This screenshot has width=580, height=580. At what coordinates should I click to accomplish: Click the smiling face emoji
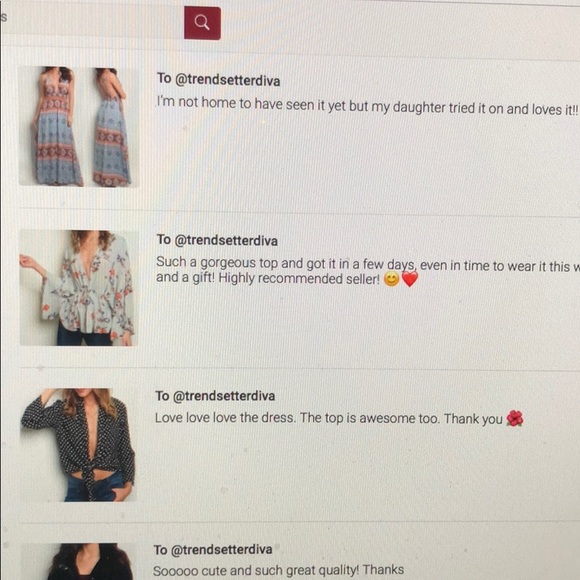click(391, 279)
